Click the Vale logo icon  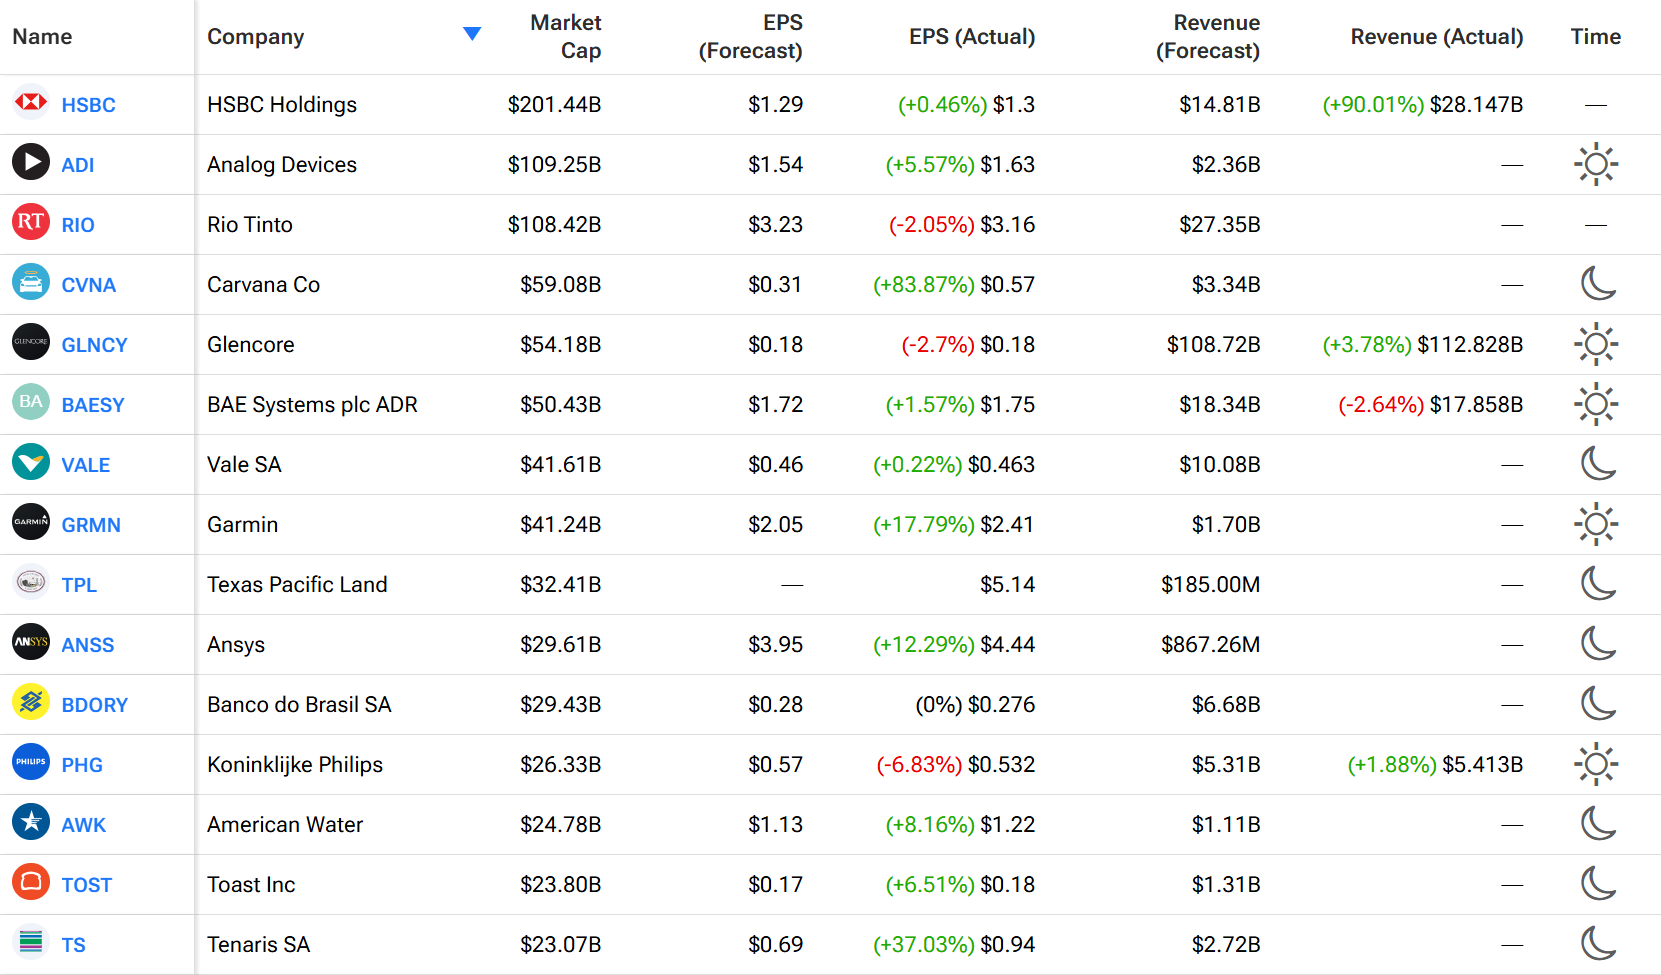tap(31, 462)
